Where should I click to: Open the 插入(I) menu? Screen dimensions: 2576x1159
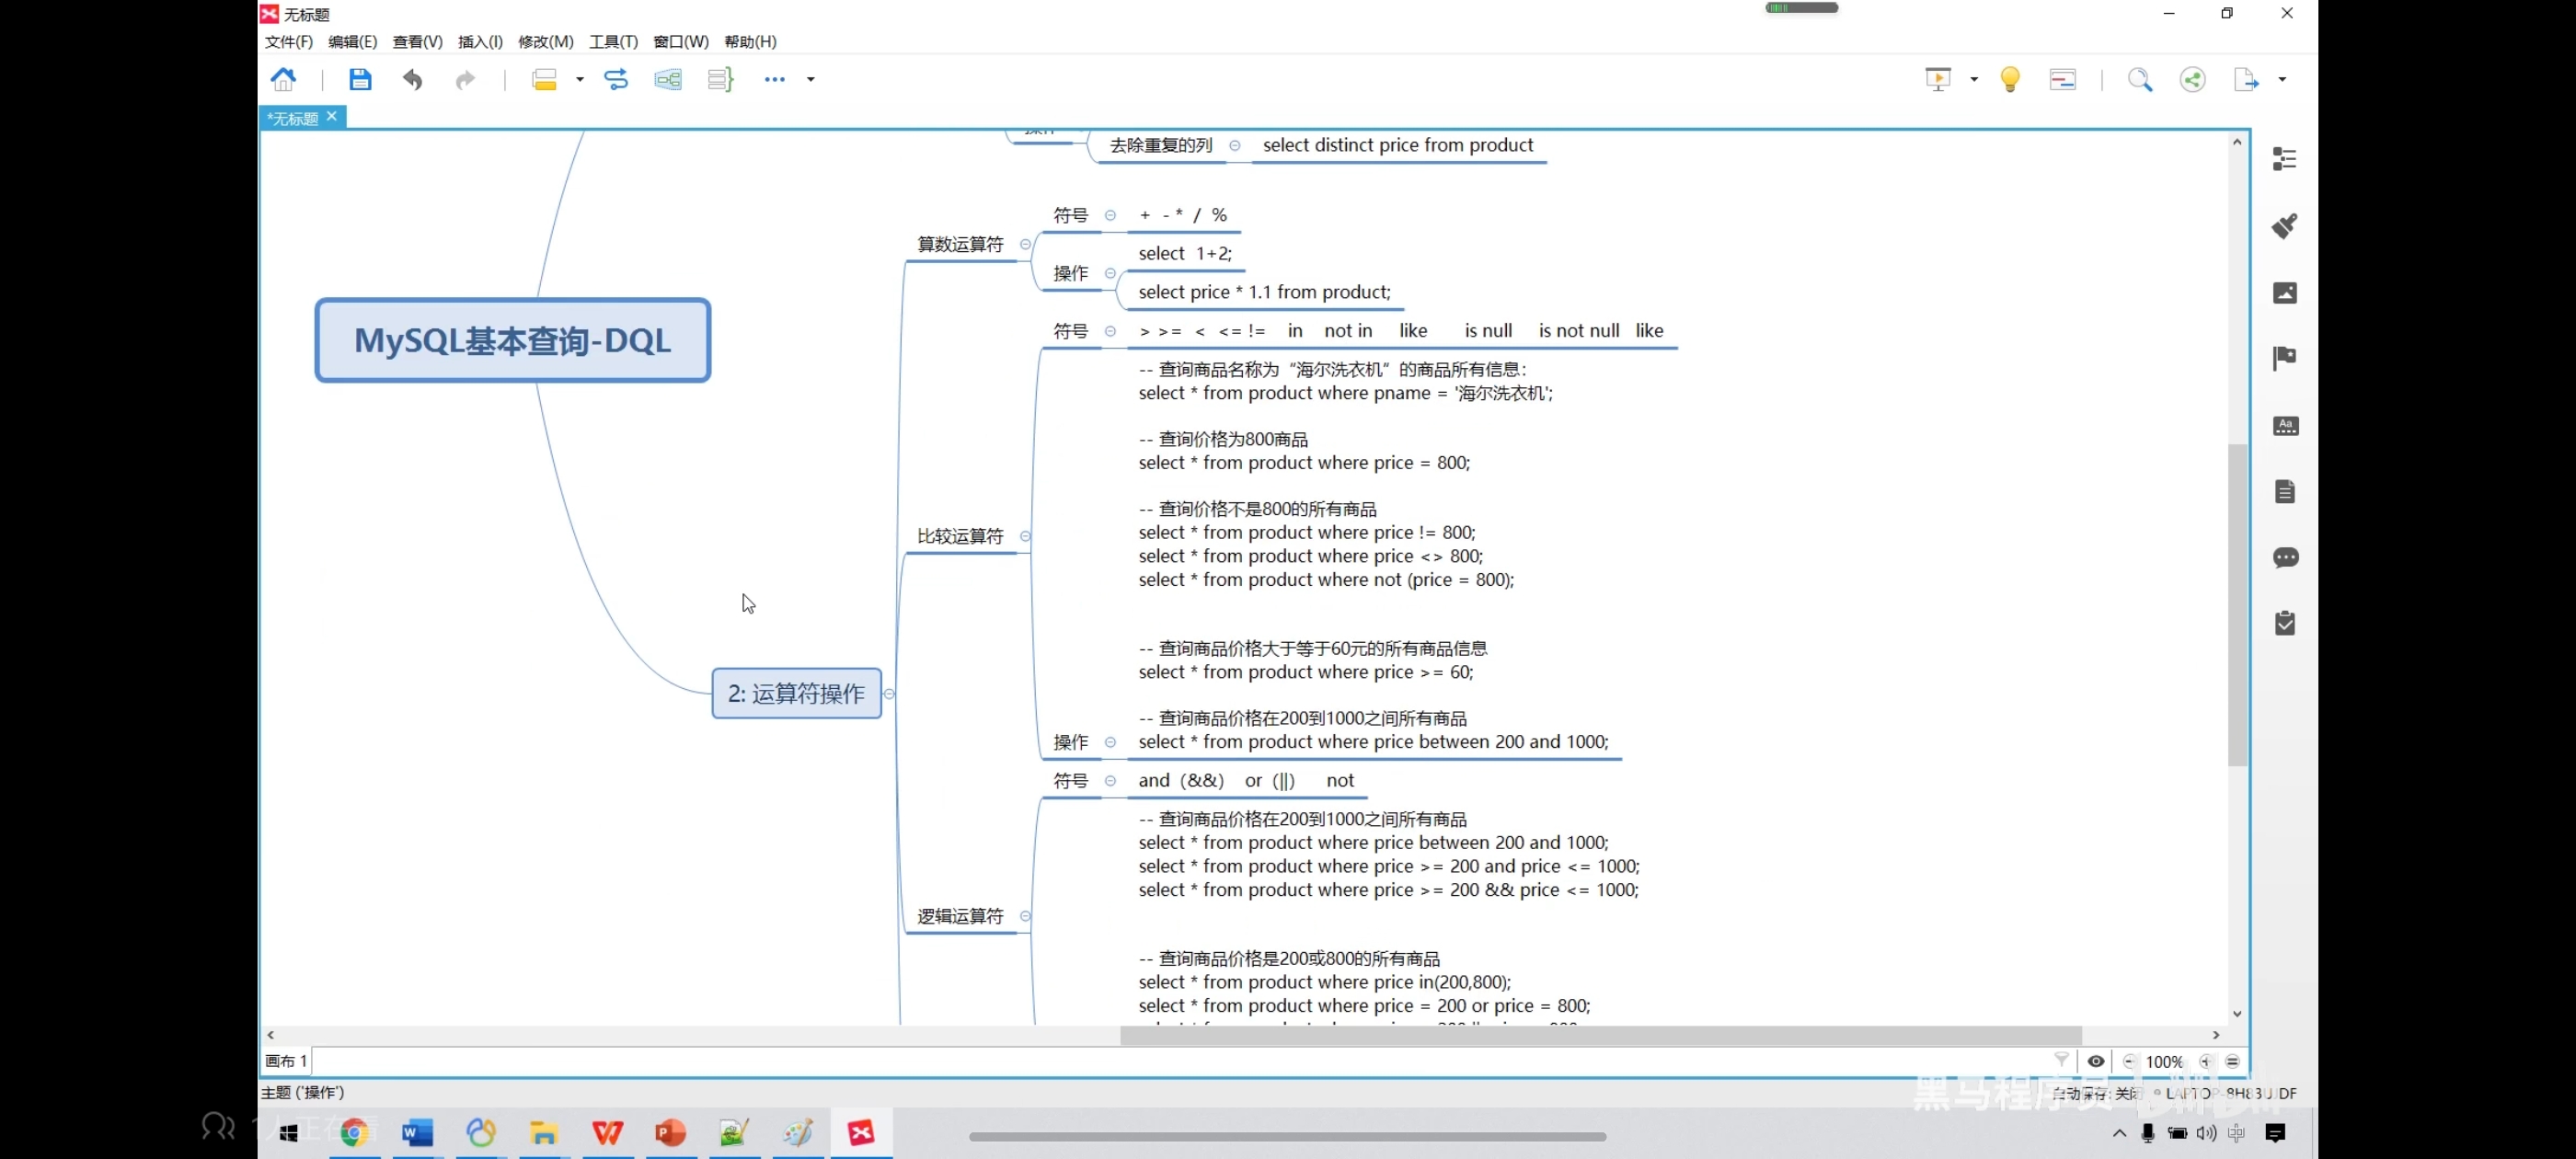pos(480,41)
